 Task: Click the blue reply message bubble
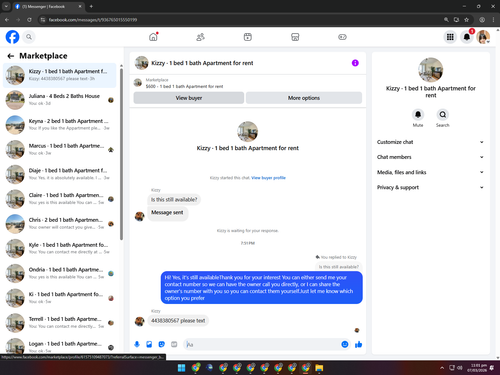tap(262, 288)
